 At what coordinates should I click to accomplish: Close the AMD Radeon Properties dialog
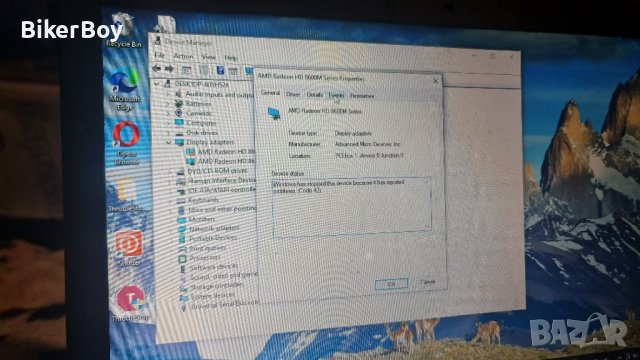(x=436, y=81)
